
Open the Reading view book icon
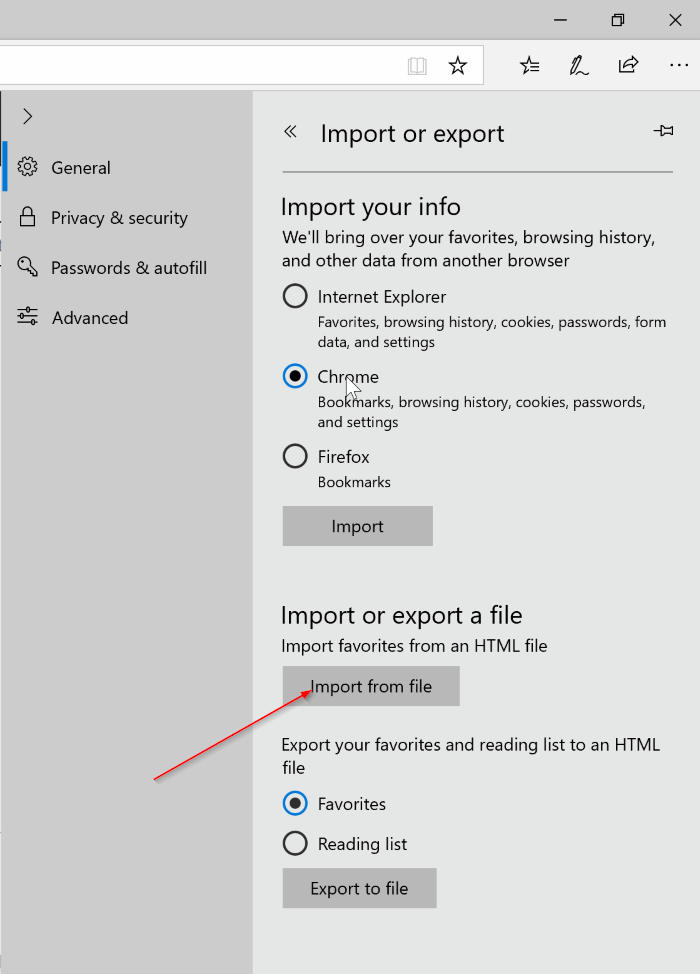[x=417, y=65]
